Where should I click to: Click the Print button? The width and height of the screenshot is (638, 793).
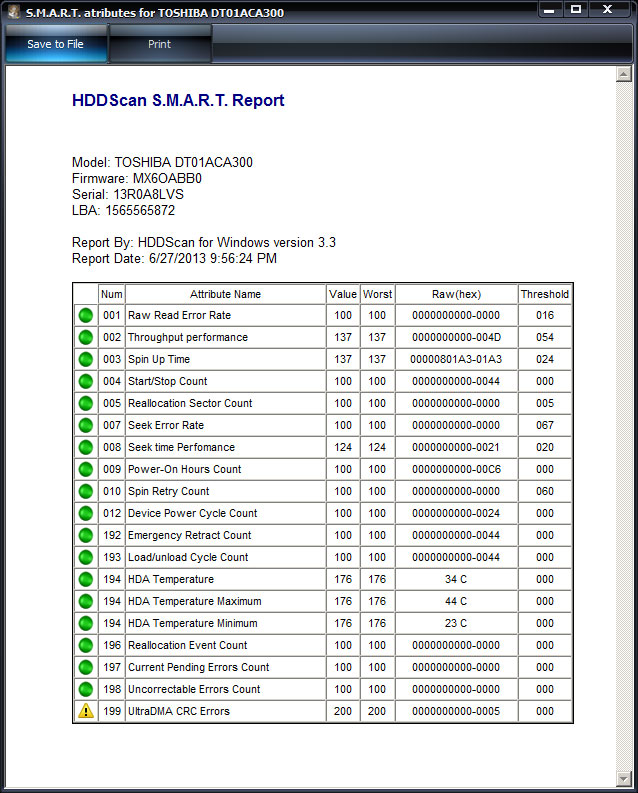point(160,44)
